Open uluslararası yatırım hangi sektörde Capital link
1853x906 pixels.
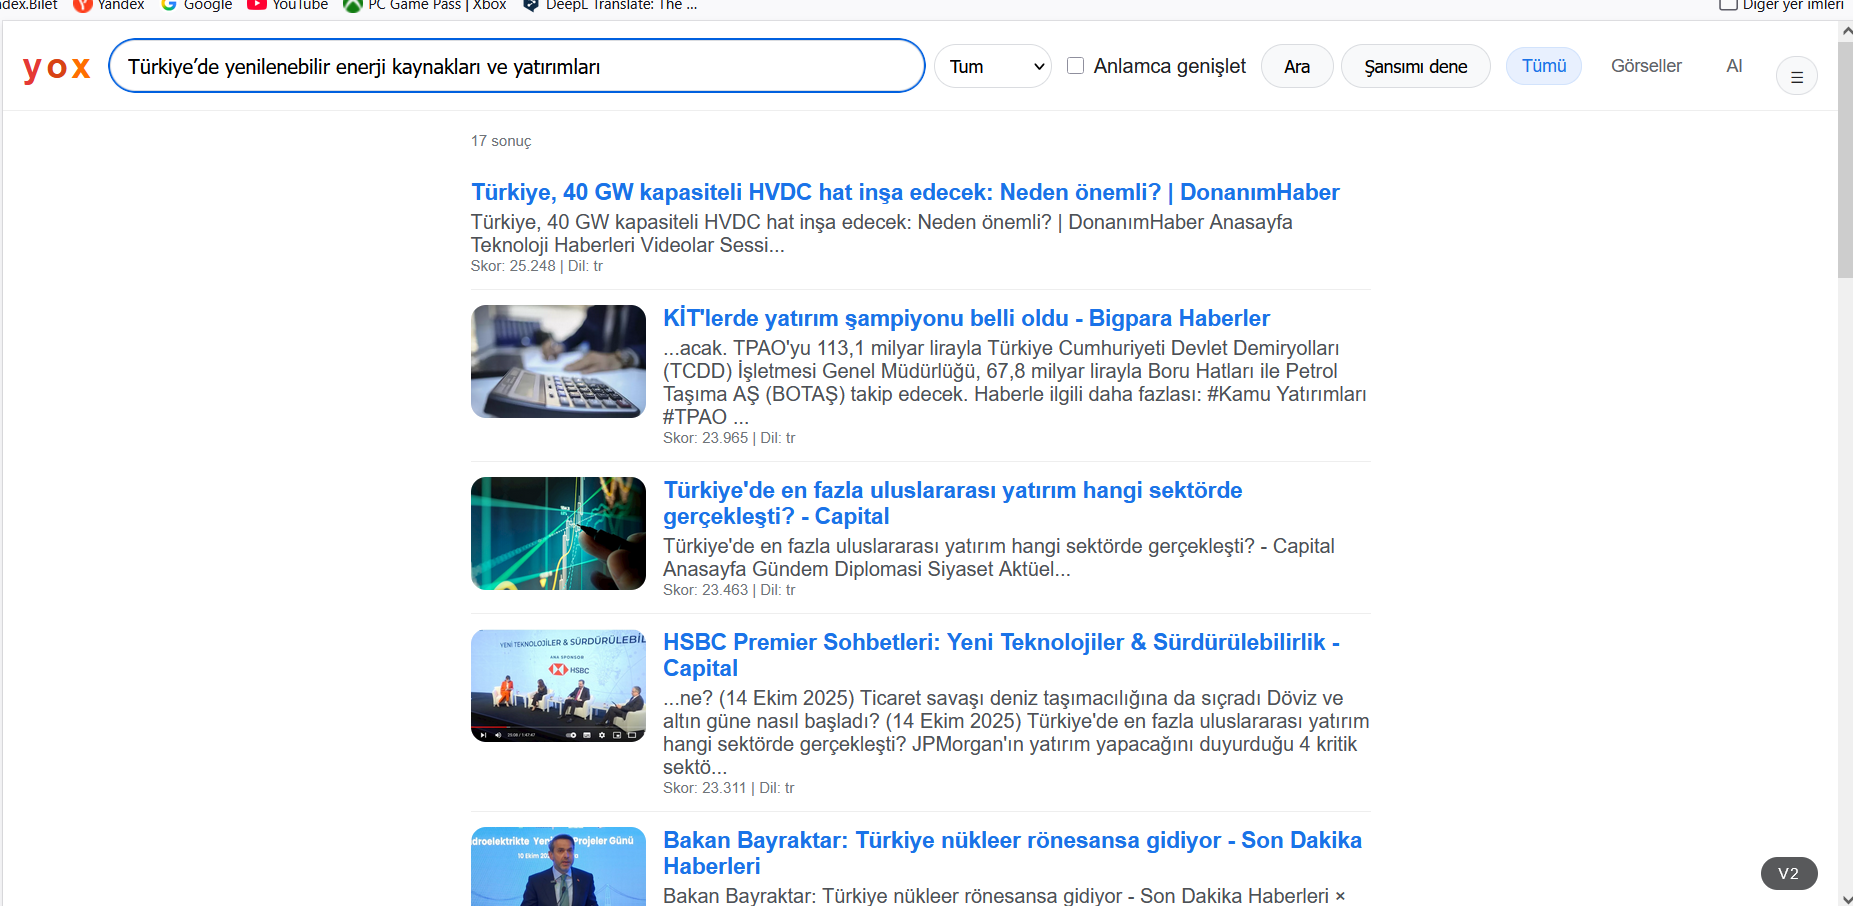952,503
